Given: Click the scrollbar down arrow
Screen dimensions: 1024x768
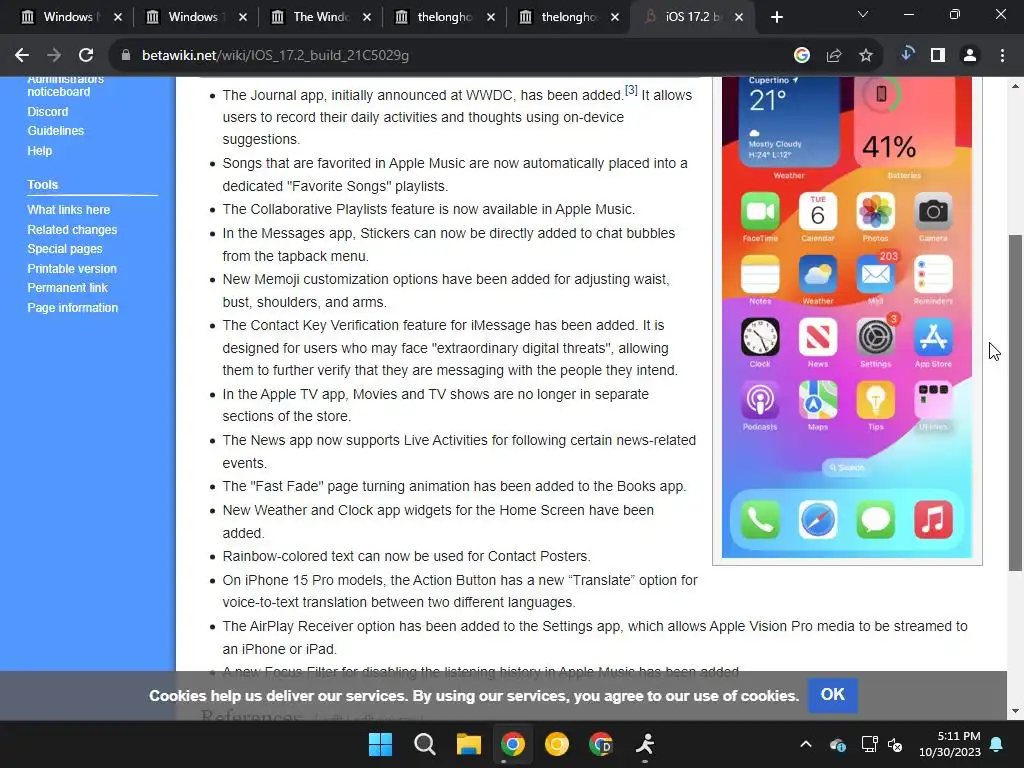Looking at the screenshot, I should [x=1016, y=711].
